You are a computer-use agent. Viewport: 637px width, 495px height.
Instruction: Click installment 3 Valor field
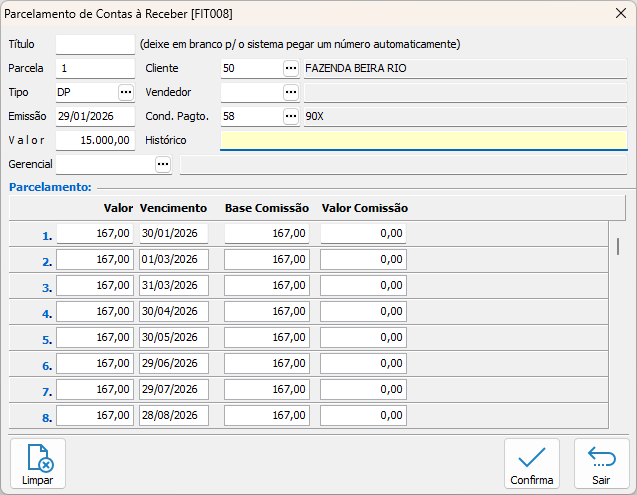(x=95, y=285)
